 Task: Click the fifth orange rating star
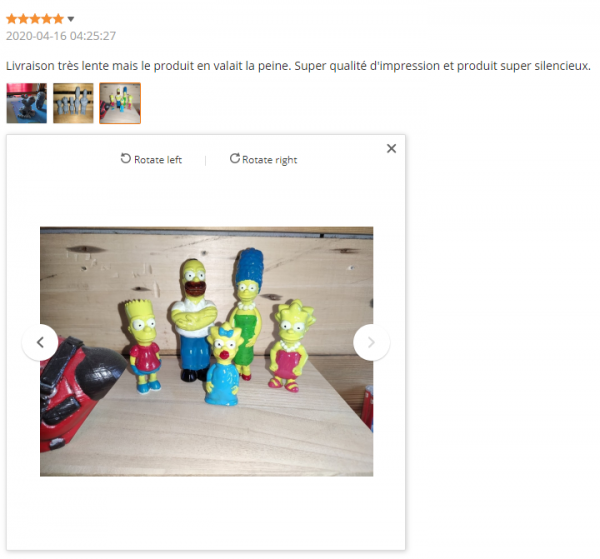coord(58,18)
